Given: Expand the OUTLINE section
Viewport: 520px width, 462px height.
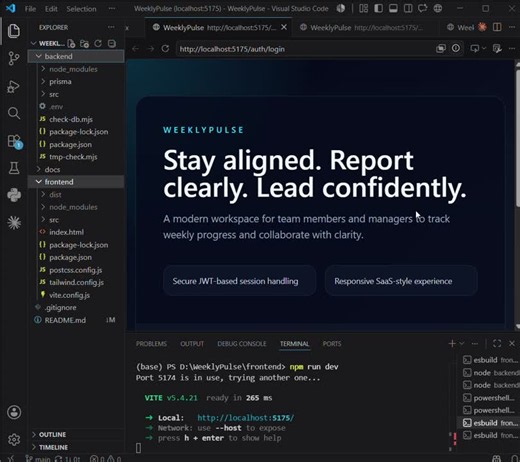Looking at the screenshot, I should coord(76,435).
